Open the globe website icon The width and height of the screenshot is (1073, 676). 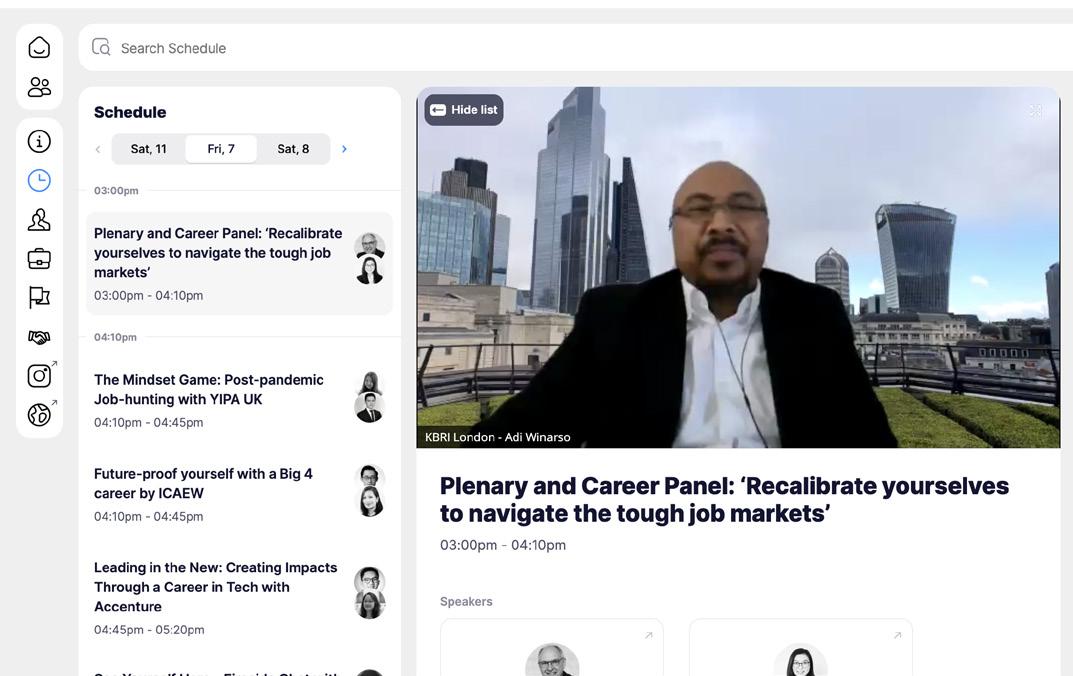(40, 414)
